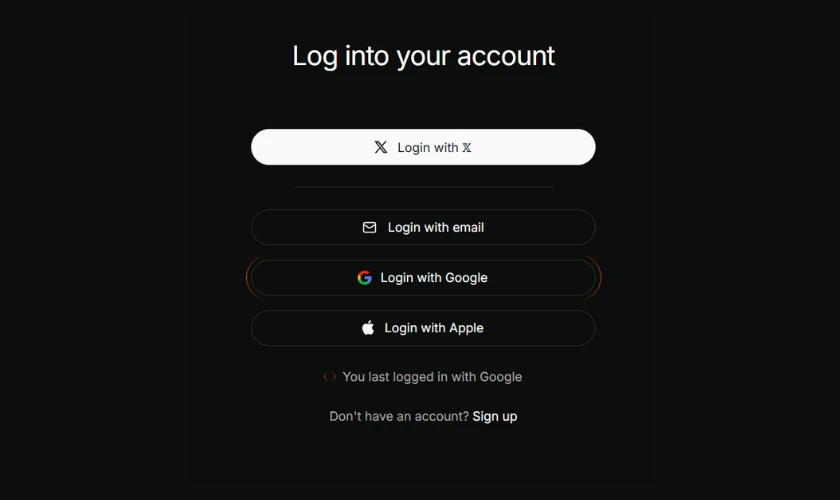Screen dimensions: 840x500
Task: Click the orange highlight arc right of Google button
Action: [598, 278]
